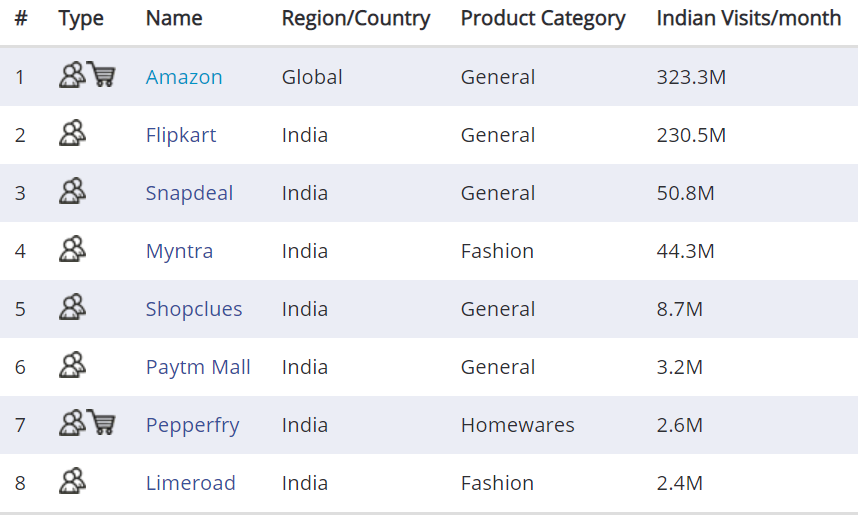
Task: Click the marketplace people icon beside Myntra
Action: point(72,250)
